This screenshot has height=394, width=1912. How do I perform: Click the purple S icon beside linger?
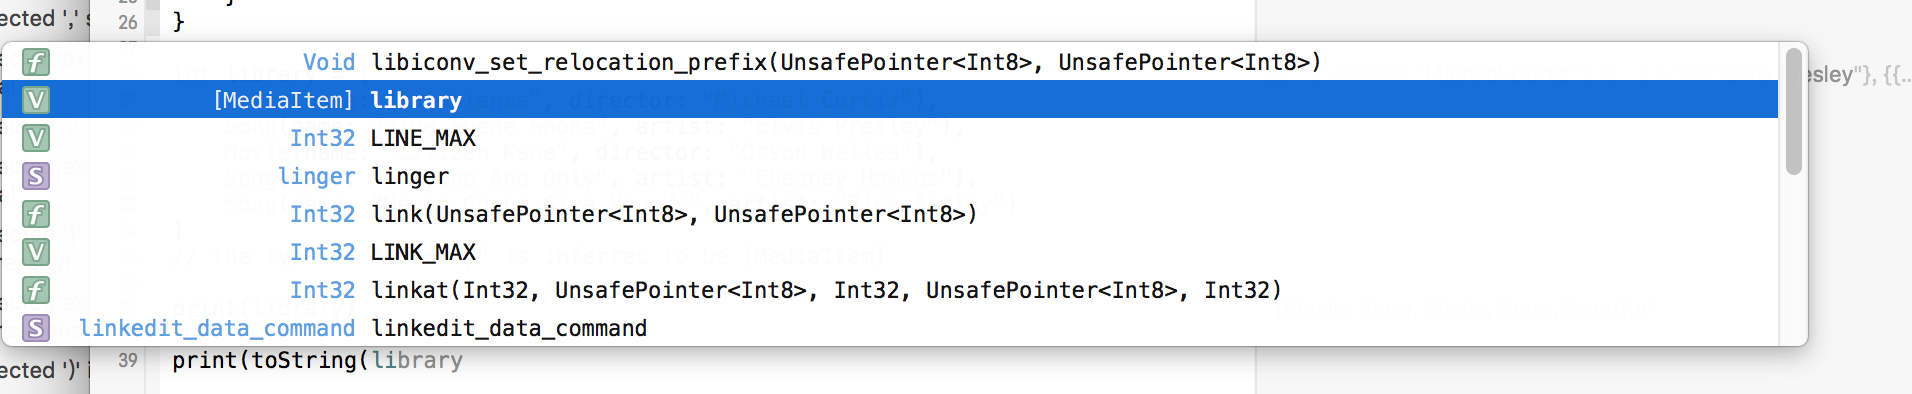36,176
